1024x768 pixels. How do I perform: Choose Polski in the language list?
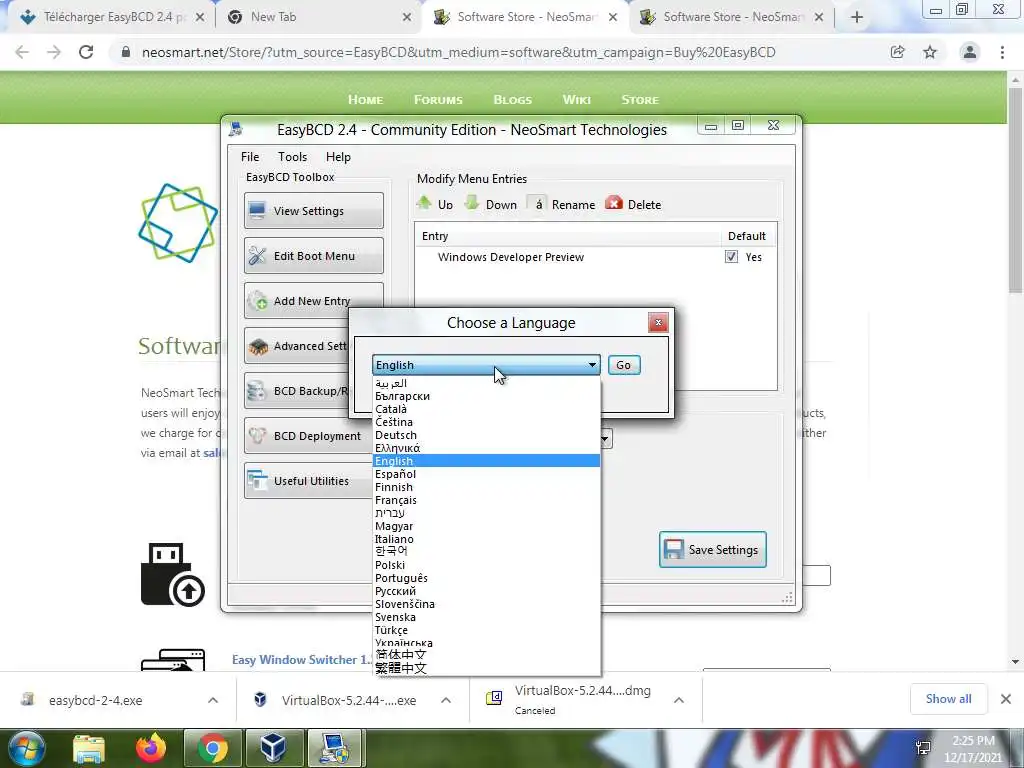(486, 566)
